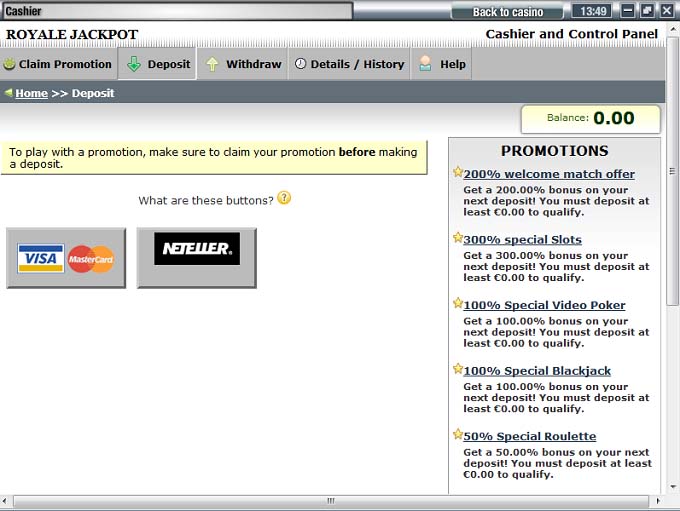This screenshot has height=511, width=680.
Task: Click the star next to 300% special Slots
Action: pyautogui.click(x=457, y=238)
